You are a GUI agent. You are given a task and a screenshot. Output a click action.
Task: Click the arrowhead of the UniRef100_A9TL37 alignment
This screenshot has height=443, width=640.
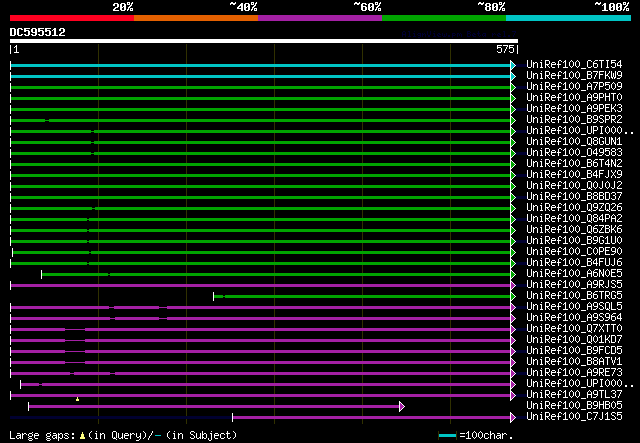point(514,395)
